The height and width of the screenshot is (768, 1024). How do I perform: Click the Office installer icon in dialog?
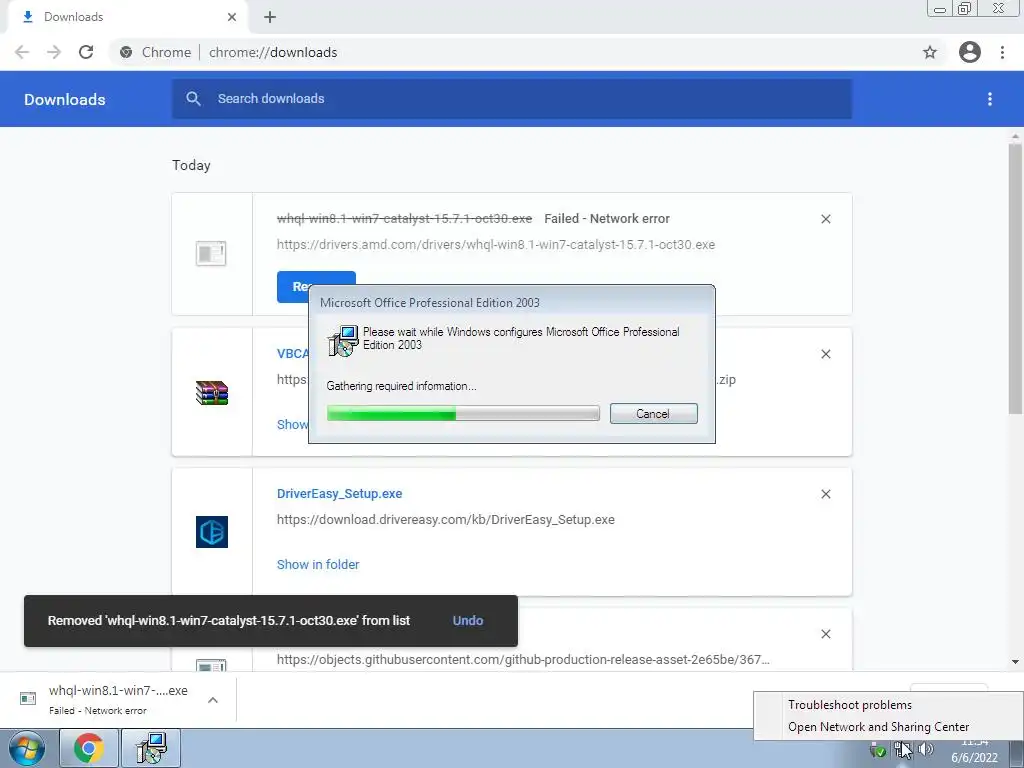point(343,340)
